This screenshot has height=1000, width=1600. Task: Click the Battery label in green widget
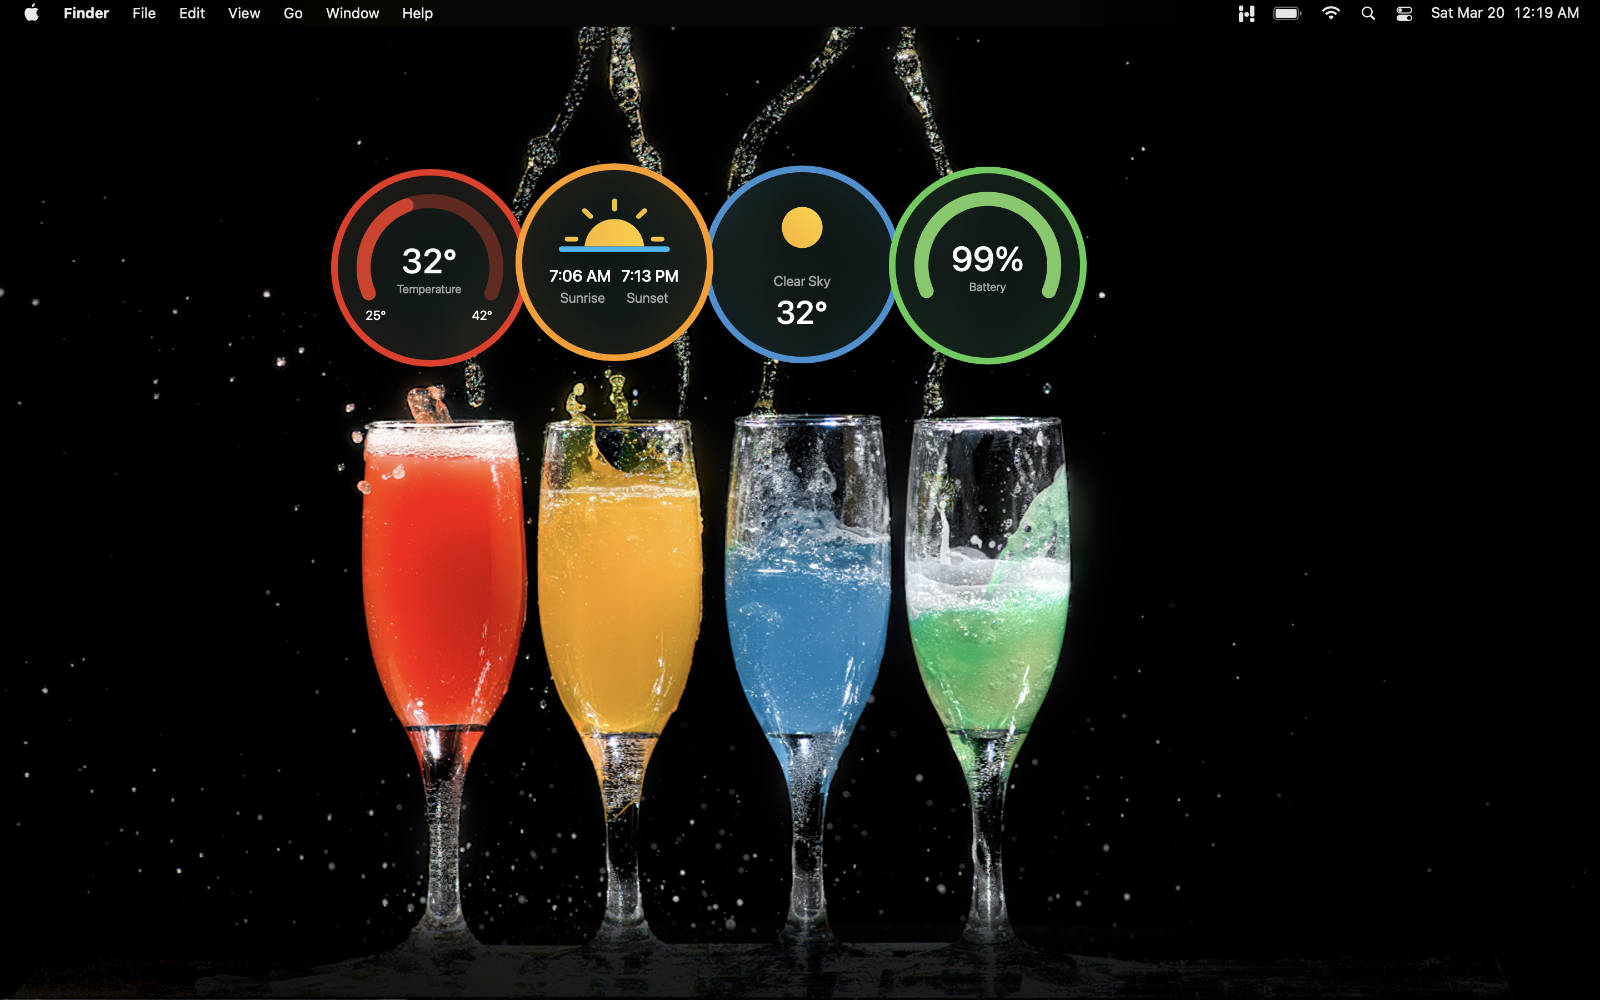[x=987, y=287]
